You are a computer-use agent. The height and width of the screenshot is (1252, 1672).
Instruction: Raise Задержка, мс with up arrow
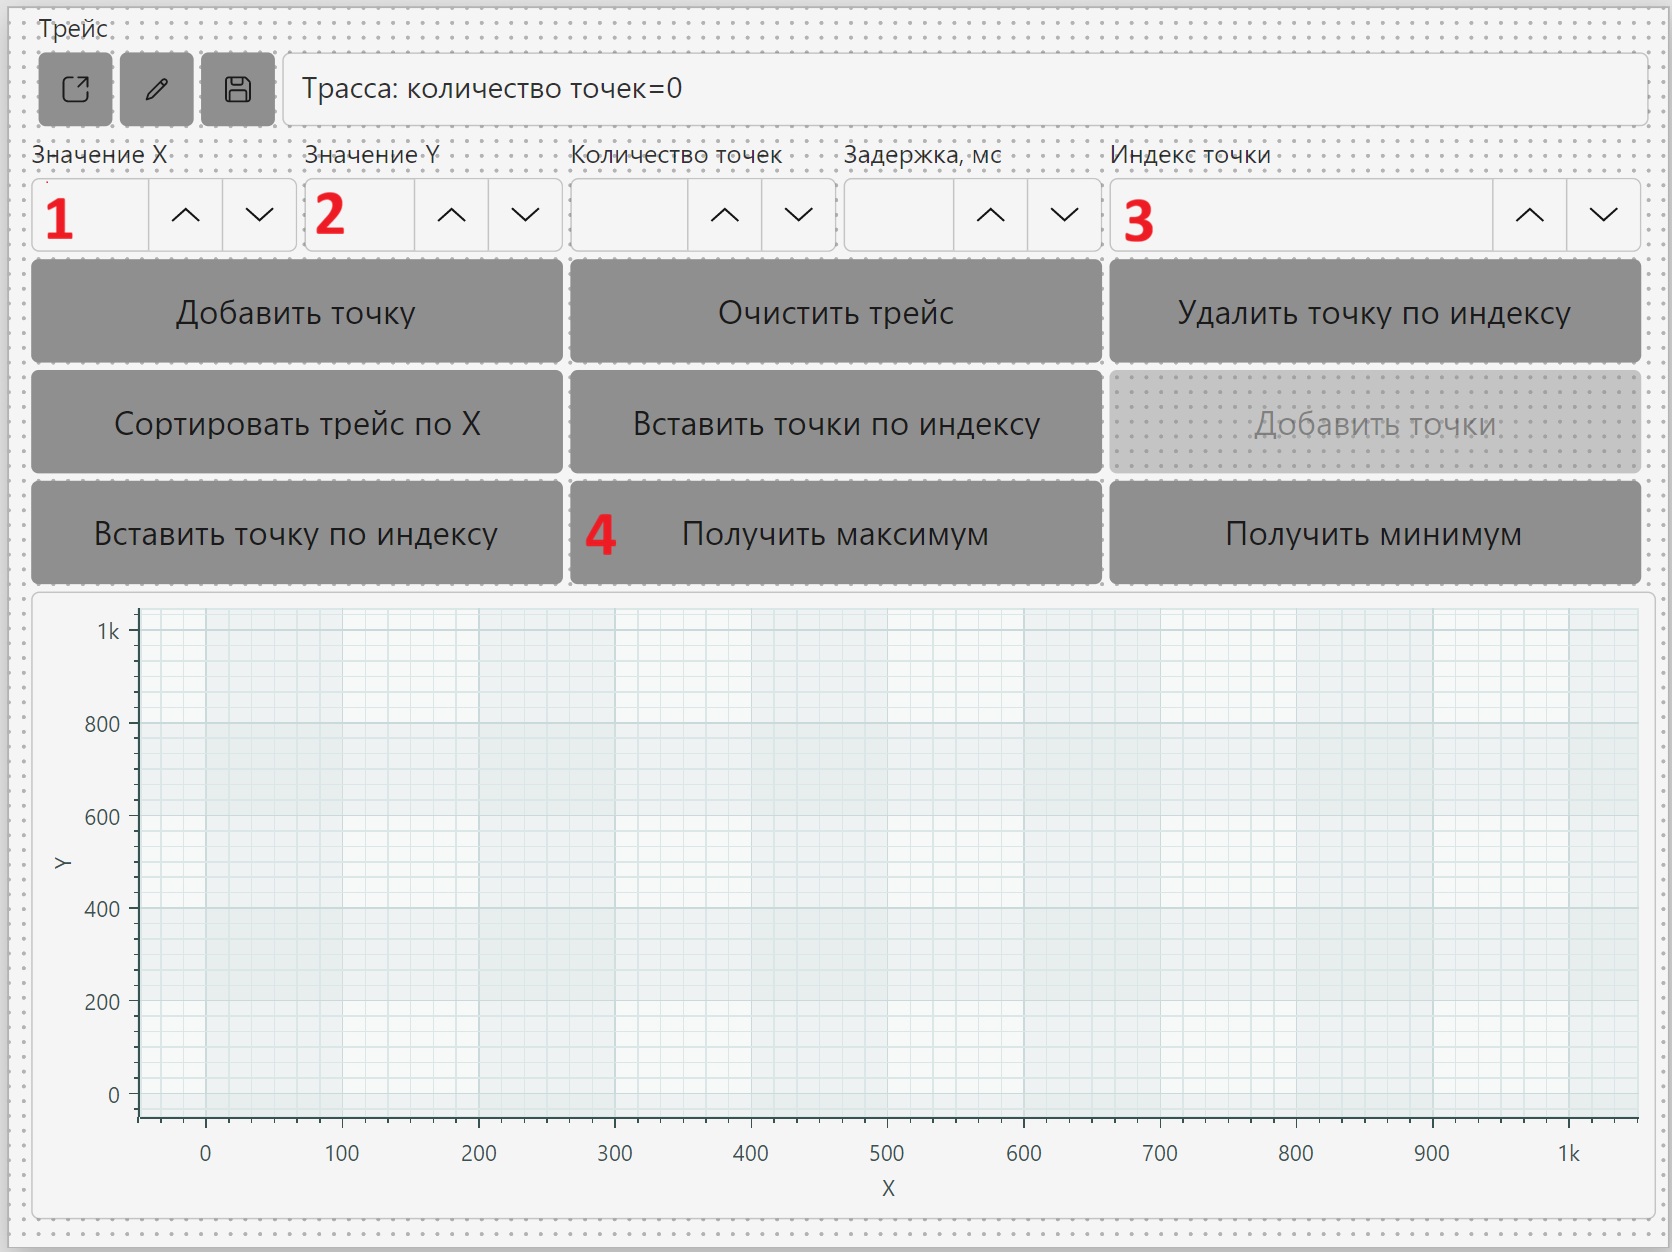pos(991,215)
